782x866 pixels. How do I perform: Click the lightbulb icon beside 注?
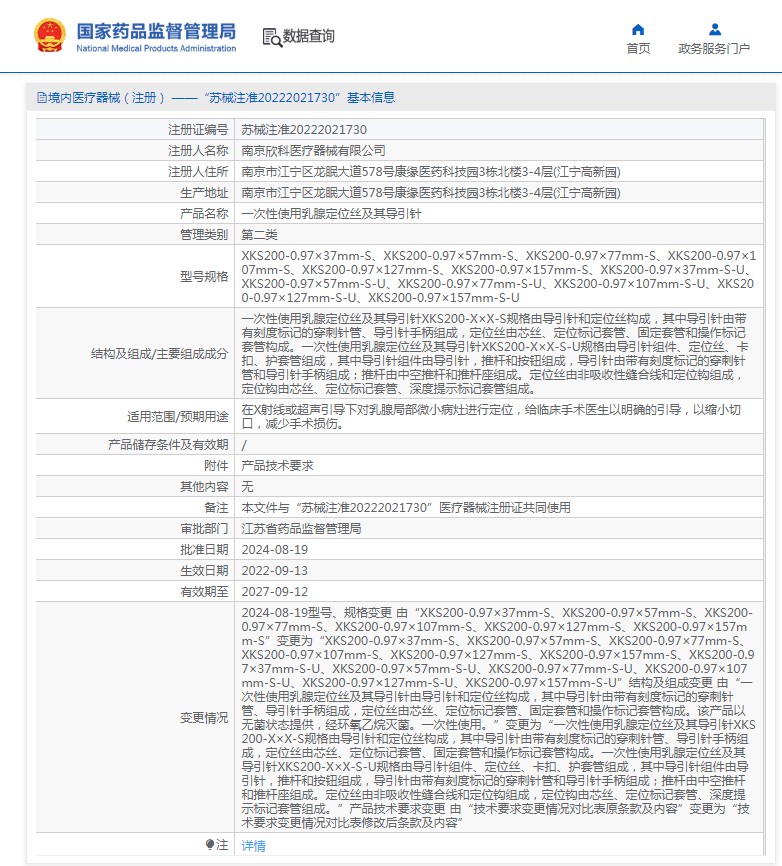(209, 844)
